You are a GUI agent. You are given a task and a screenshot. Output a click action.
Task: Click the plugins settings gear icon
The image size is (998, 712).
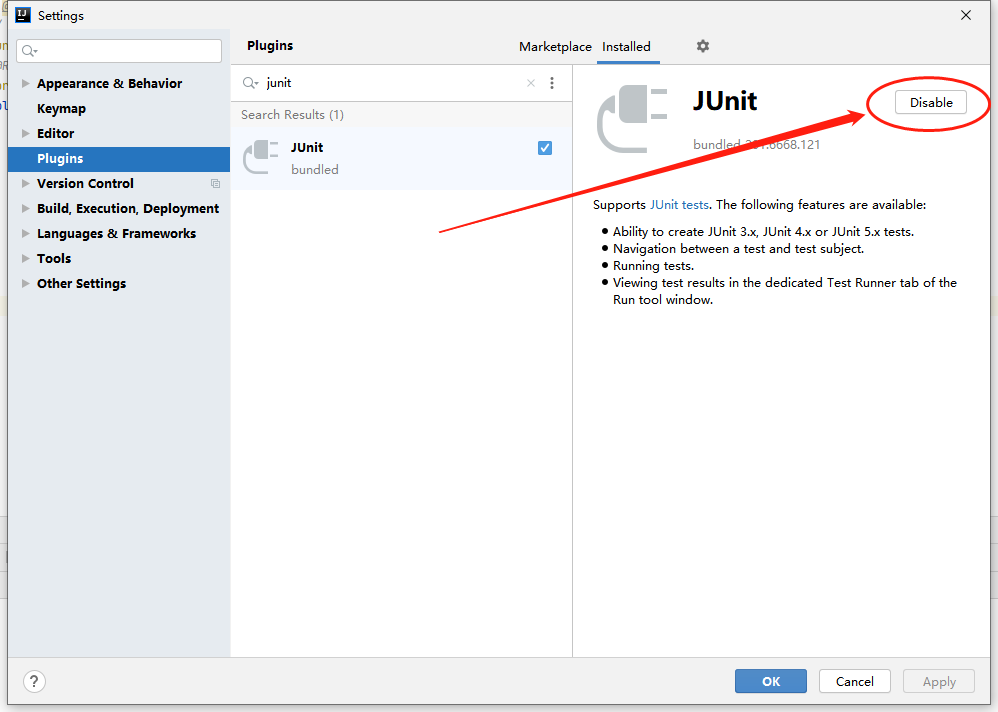tap(702, 46)
